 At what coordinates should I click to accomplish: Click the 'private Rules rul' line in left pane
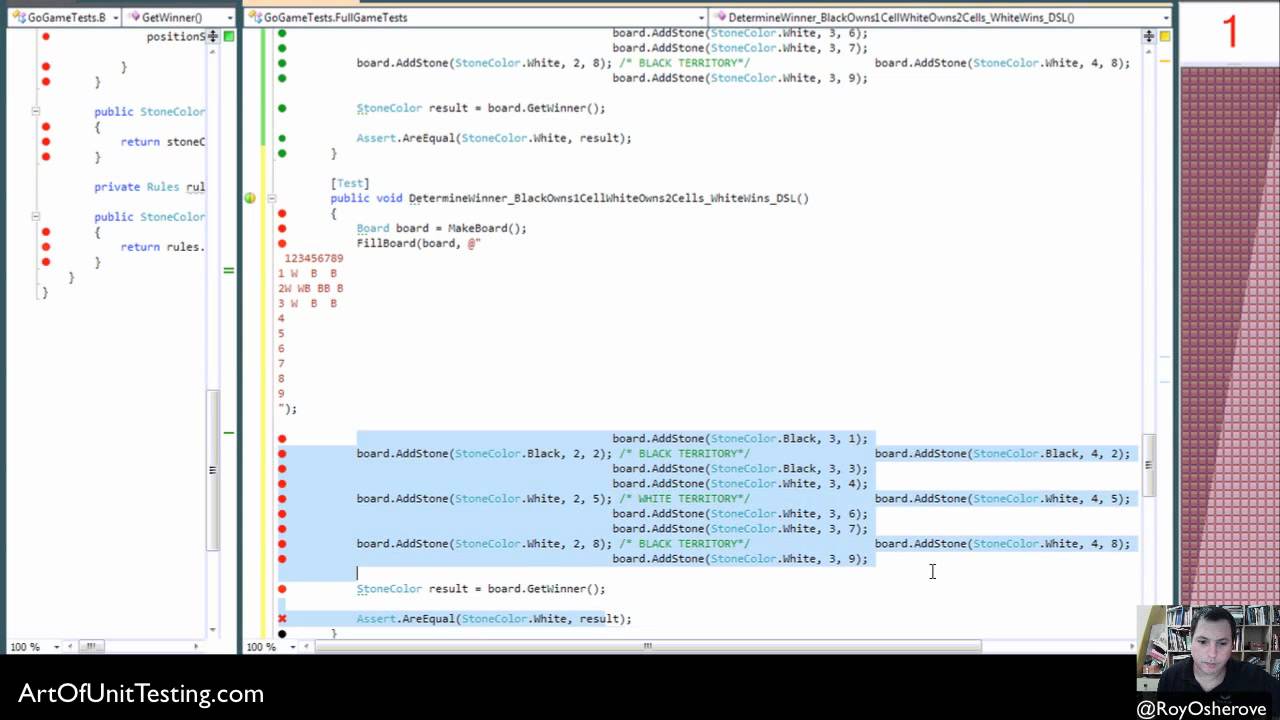(x=150, y=187)
